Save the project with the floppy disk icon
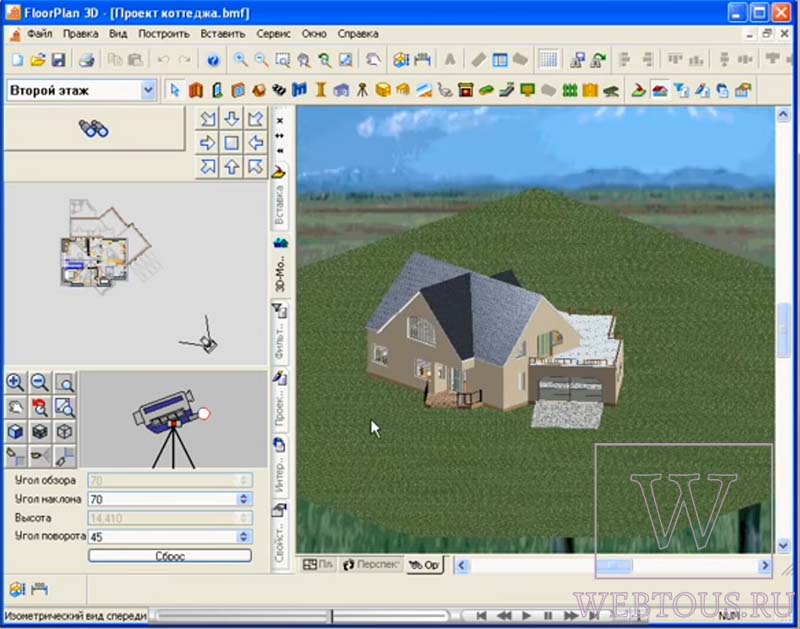The image size is (800, 629). [58, 60]
